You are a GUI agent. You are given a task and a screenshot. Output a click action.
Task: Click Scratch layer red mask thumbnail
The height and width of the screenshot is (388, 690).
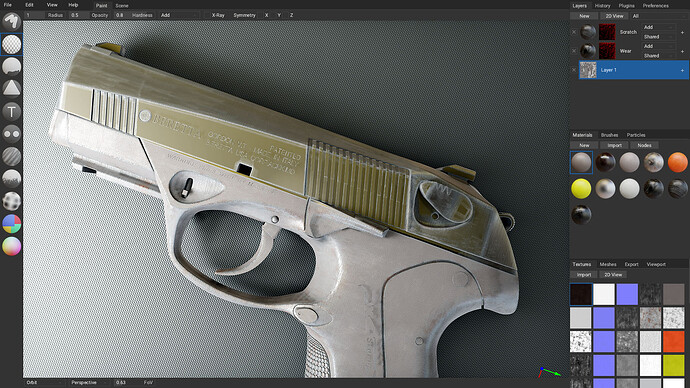click(607, 32)
